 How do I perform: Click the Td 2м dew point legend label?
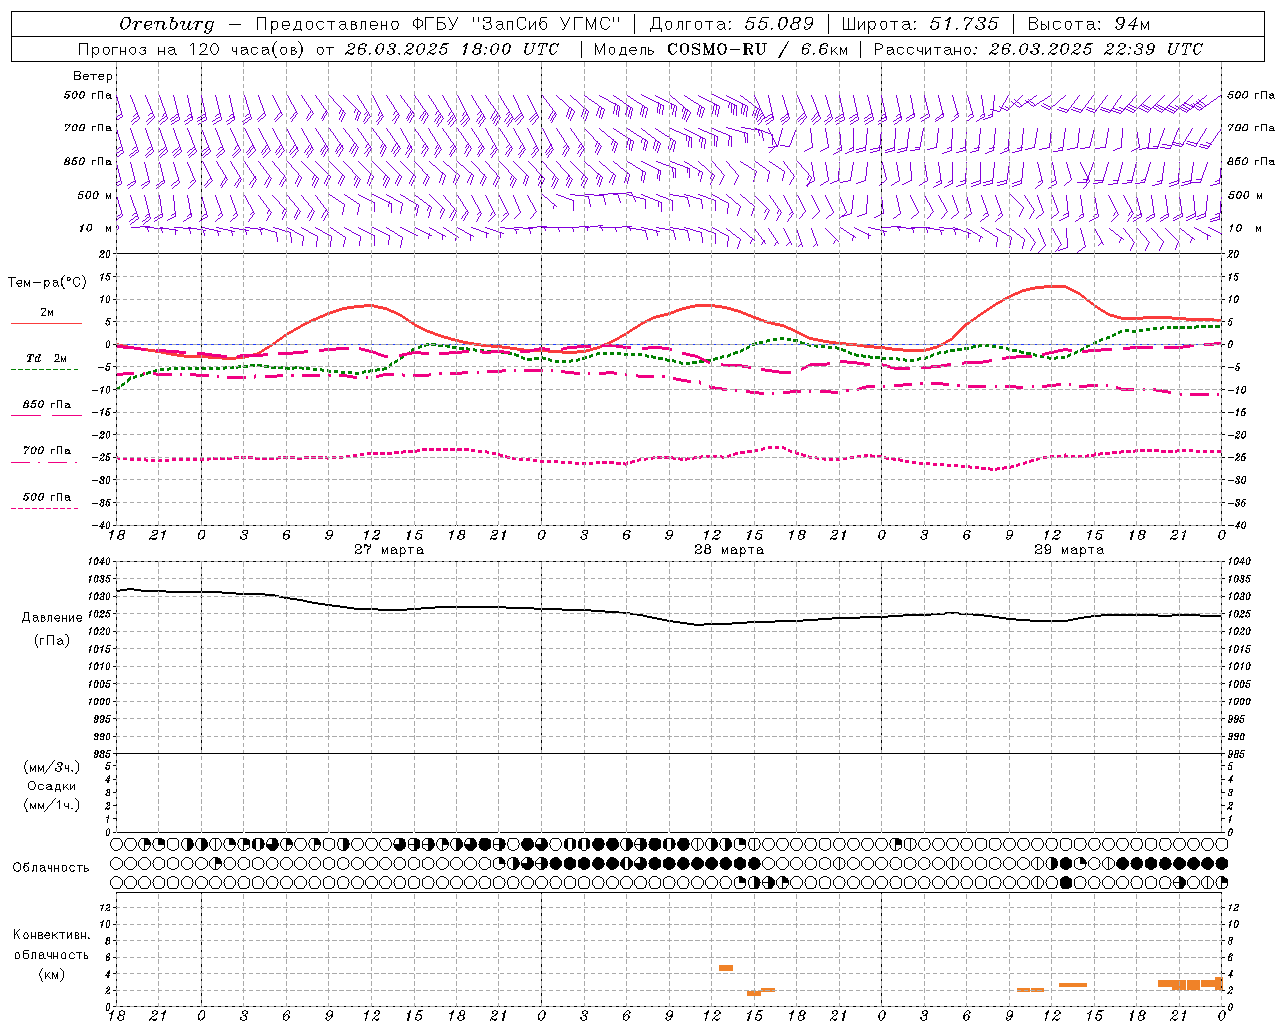tap(47, 358)
